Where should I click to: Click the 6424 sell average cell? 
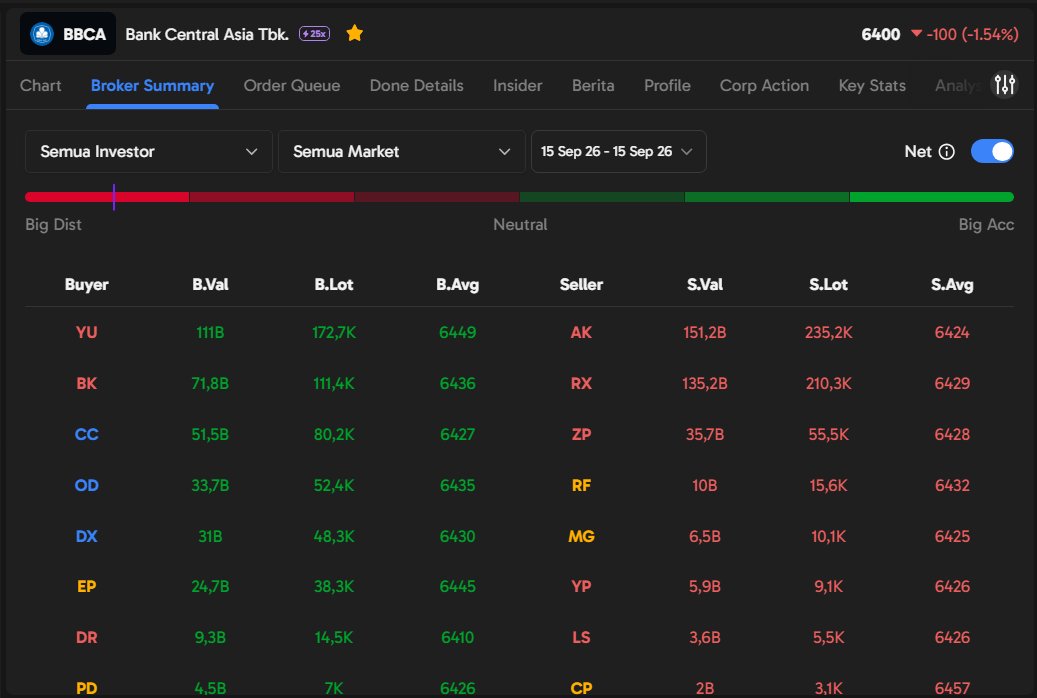coord(952,332)
